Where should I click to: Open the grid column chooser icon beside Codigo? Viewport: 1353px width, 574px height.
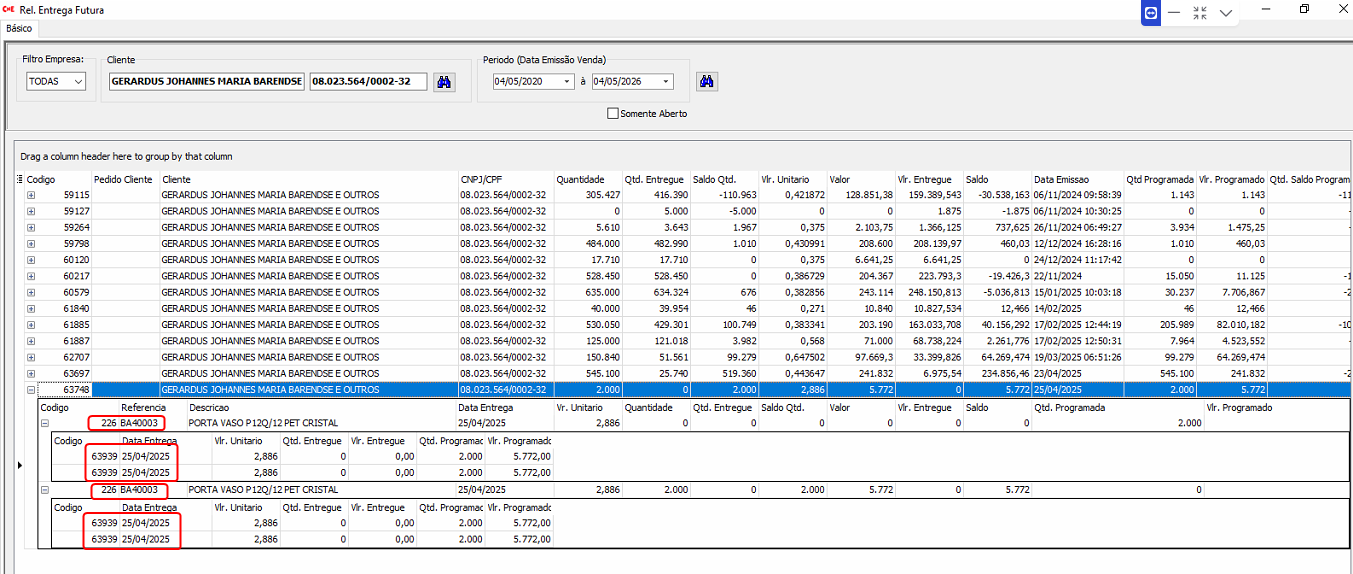(20, 179)
